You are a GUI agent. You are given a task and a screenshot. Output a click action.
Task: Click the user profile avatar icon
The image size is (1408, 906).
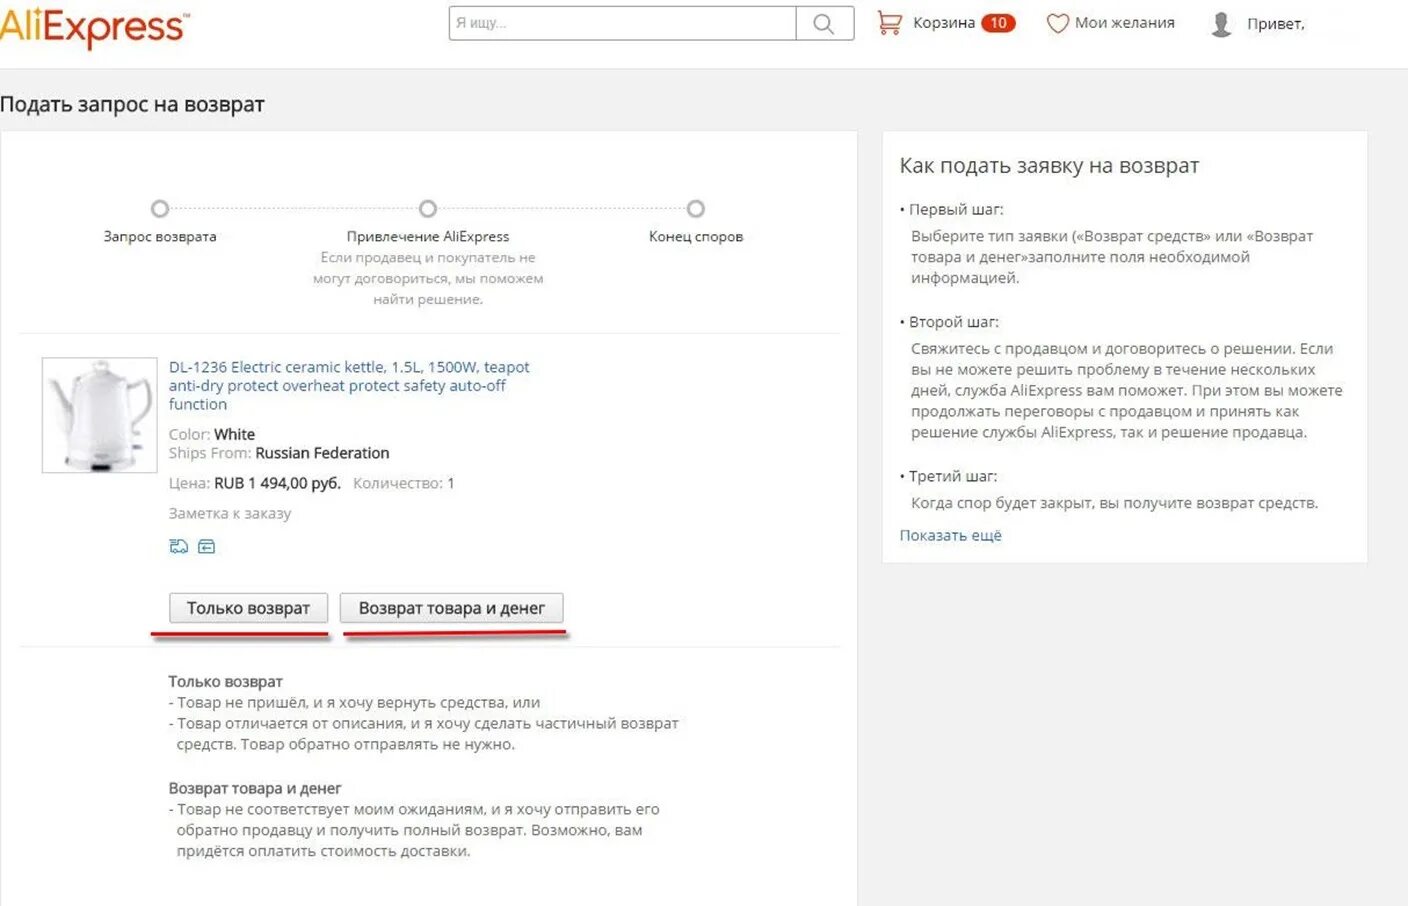(1221, 24)
